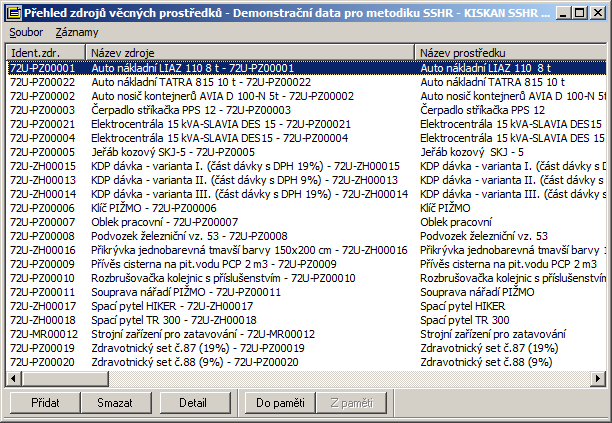Select row 72U-PZ00019
The width and height of the screenshot is (612, 423).
tap(306, 348)
